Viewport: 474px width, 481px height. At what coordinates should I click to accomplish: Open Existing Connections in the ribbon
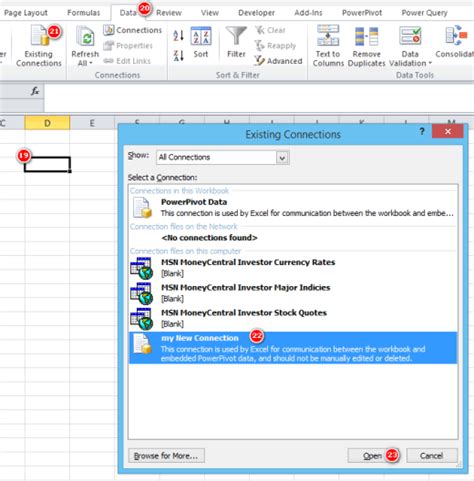(39, 46)
